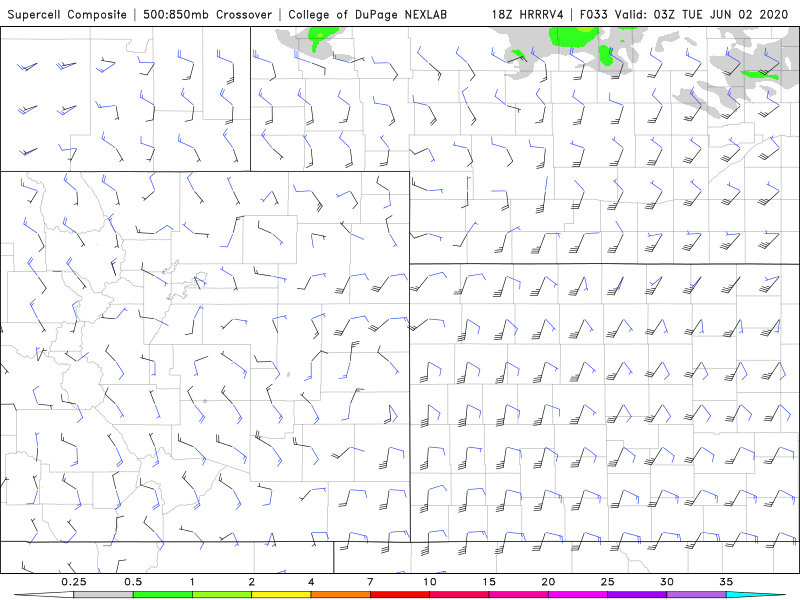Pick the bright green legend swatch between 0.5 and 1
Viewport: 800px width, 600px height.
[x=162, y=595]
